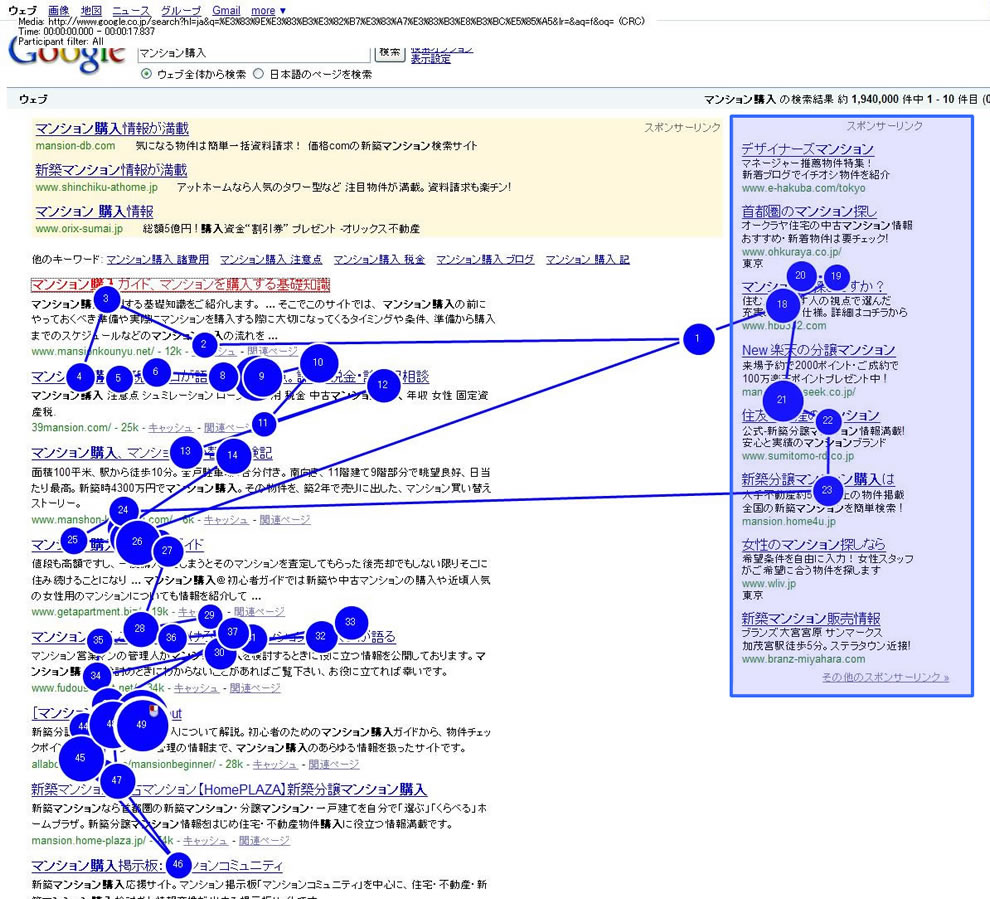
Task: Open 関連ページ for mansionkounyu.net result
Action: tap(272, 352)
